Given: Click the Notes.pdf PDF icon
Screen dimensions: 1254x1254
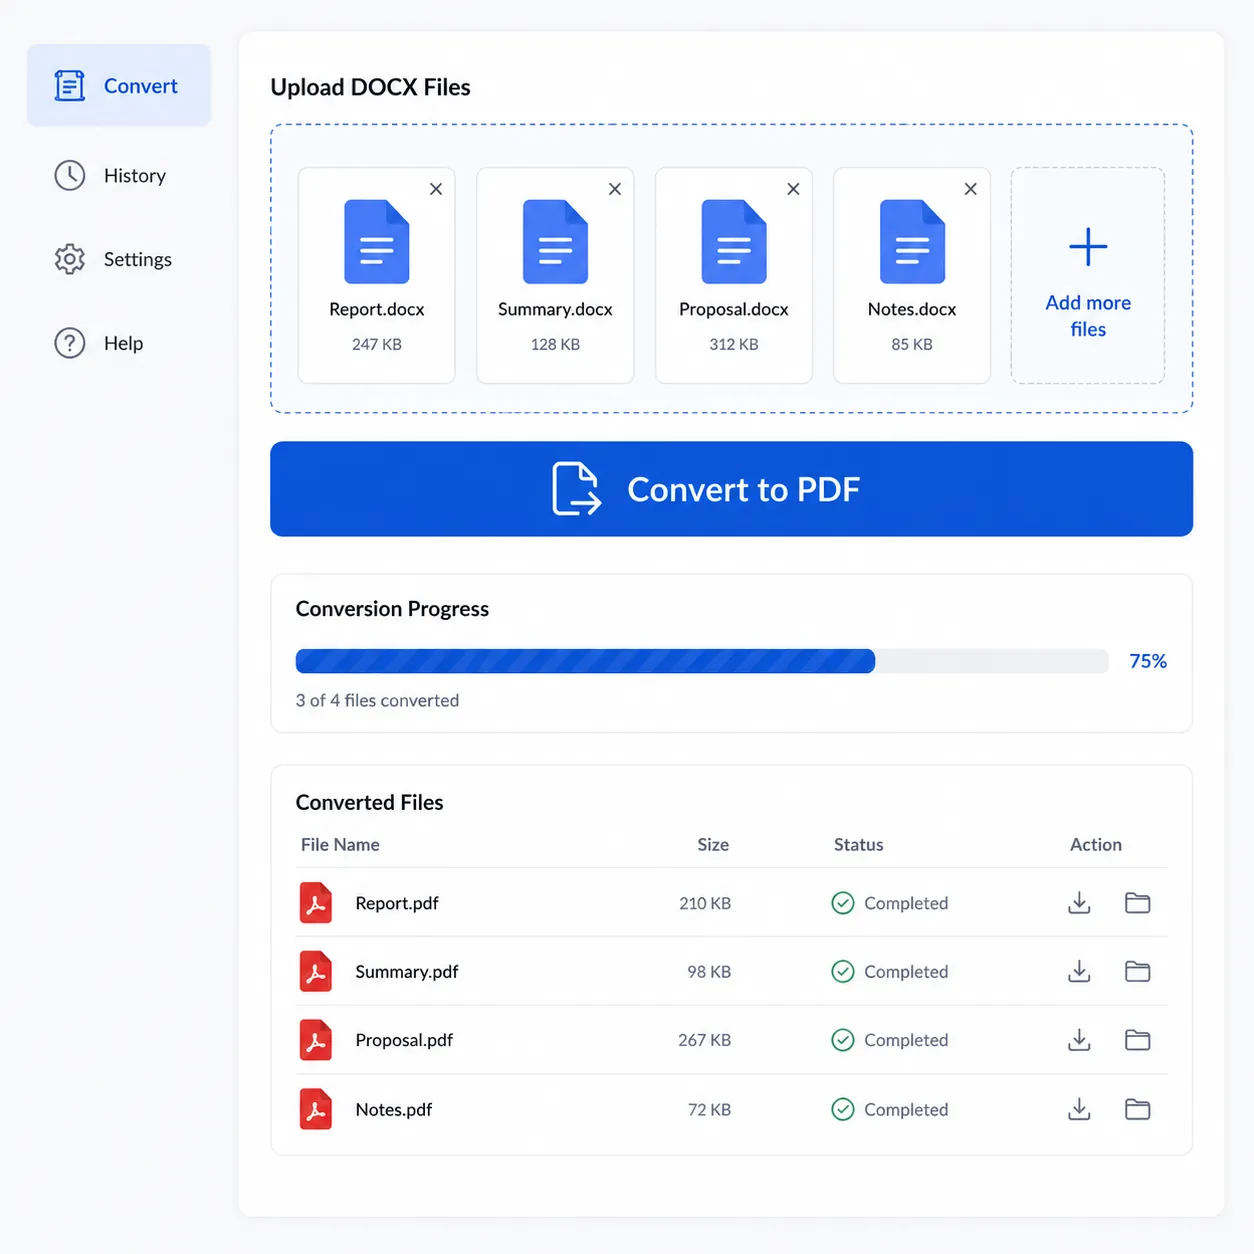Looking at the screenshot, I should coord(316,1109).
